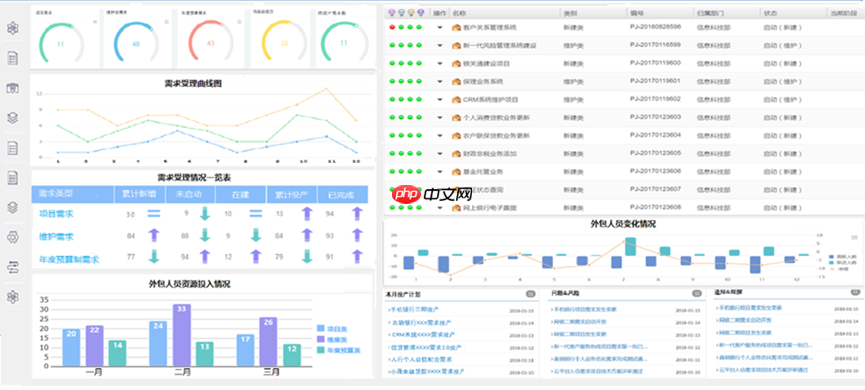This screenshot has width=865, height=390.
Task: Click the count badge beside 本月投产计划
Action: pos(531,293)
